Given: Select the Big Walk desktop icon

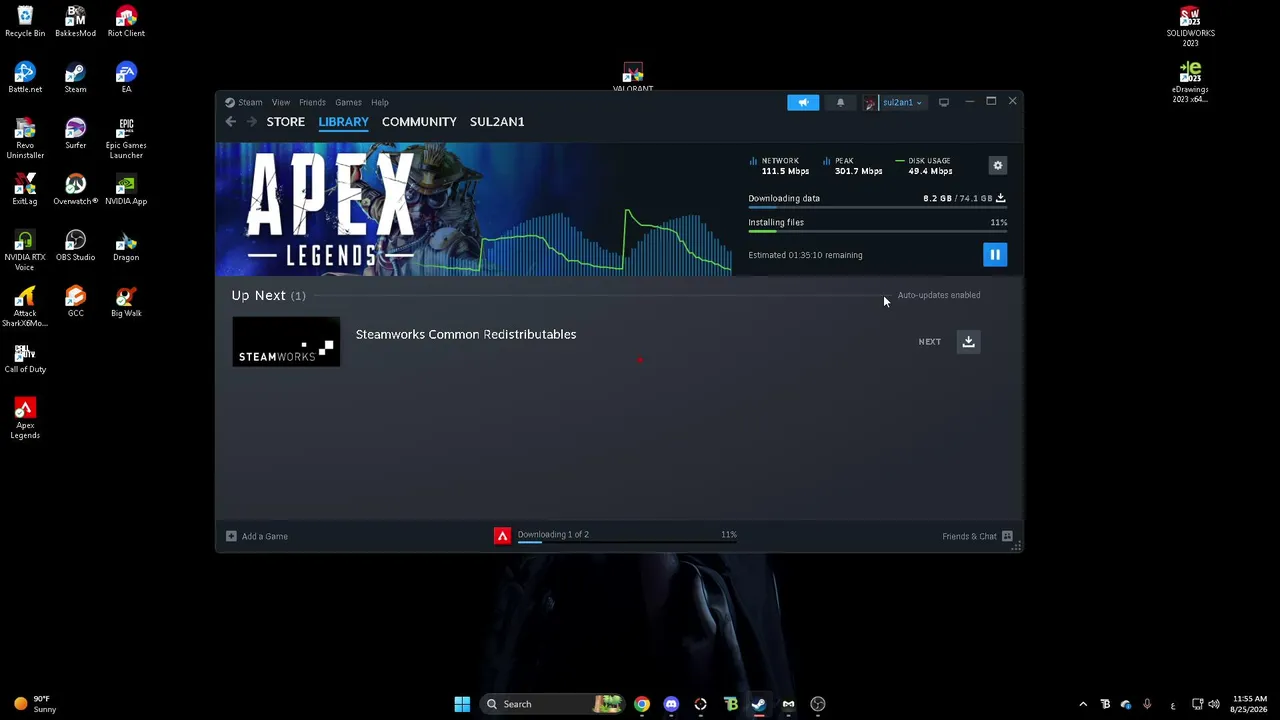Looking at the screenshot, I should coord(126,302).
